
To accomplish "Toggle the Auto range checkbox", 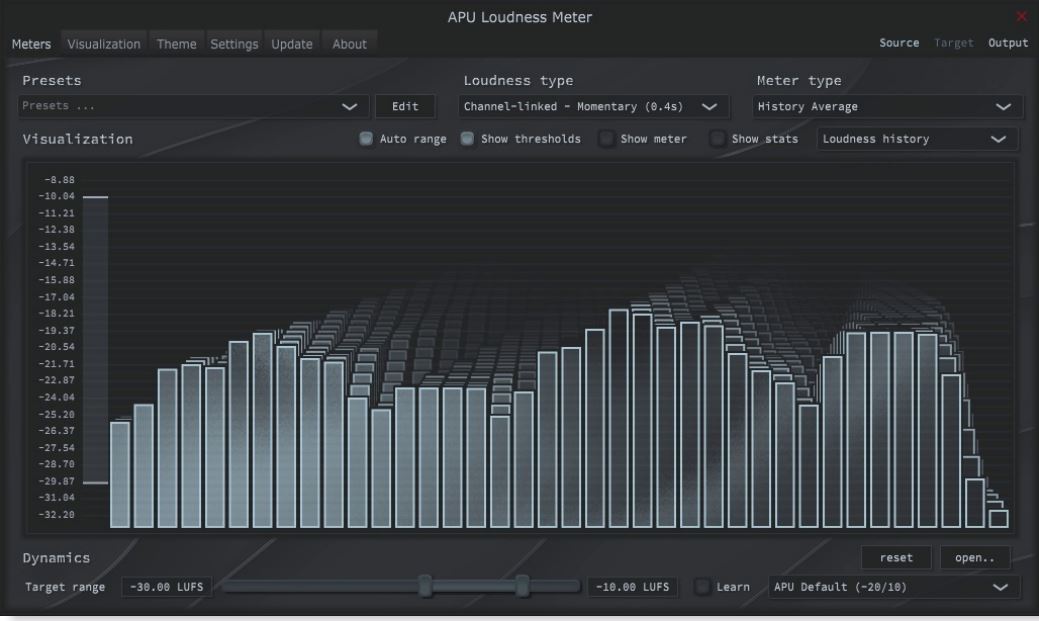I will click(366, 139).
